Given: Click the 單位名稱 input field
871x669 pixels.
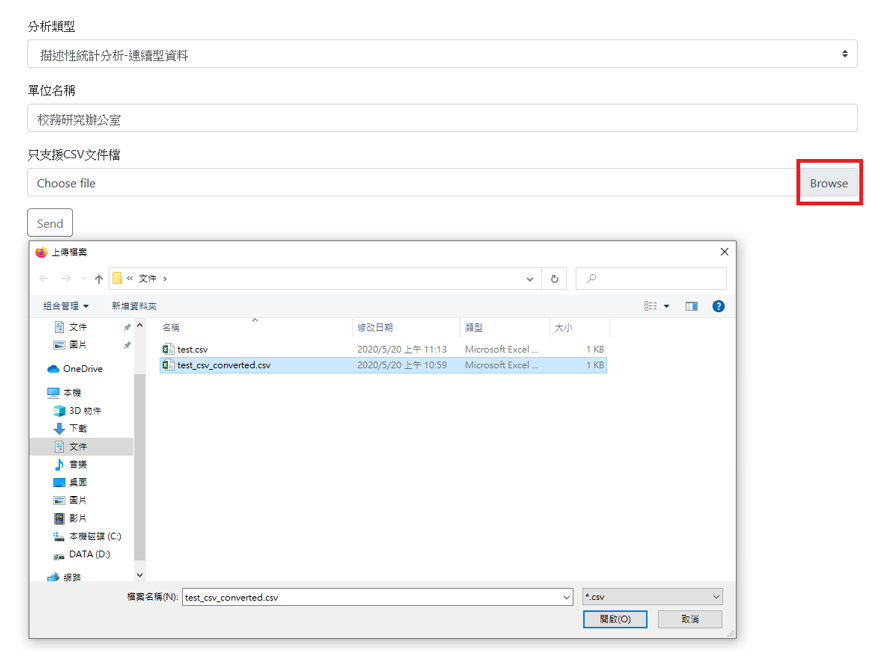Looking at the screenshot, I should (442, 118).
